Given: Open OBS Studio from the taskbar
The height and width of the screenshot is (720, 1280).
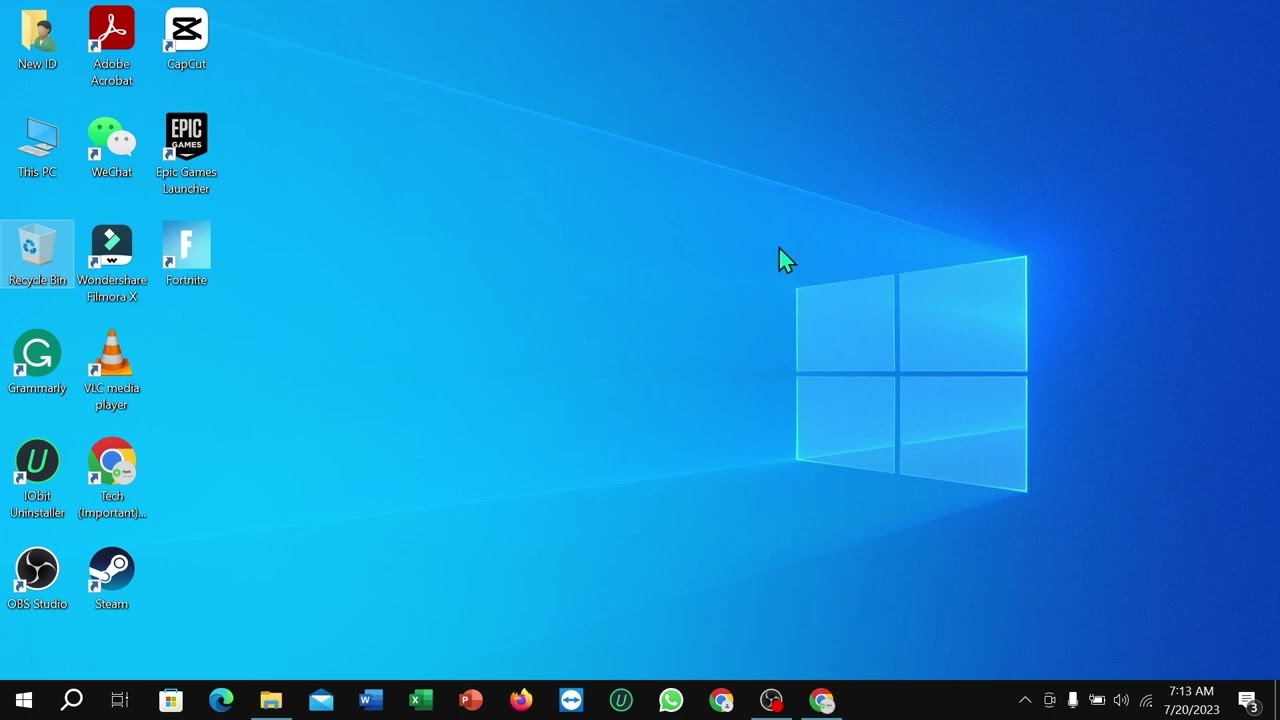Looking at the screenshot, I should 771,700.
